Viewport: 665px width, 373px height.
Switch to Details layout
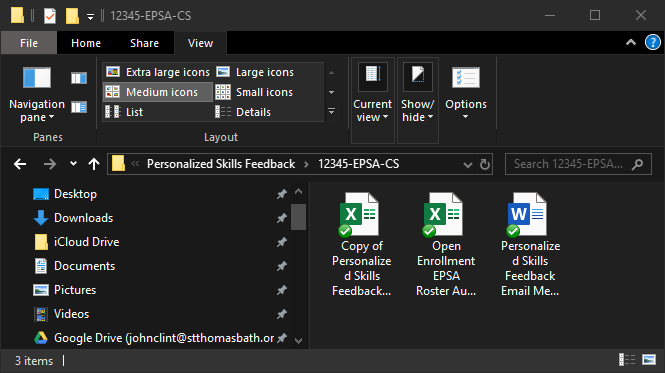tap(243, 112)
